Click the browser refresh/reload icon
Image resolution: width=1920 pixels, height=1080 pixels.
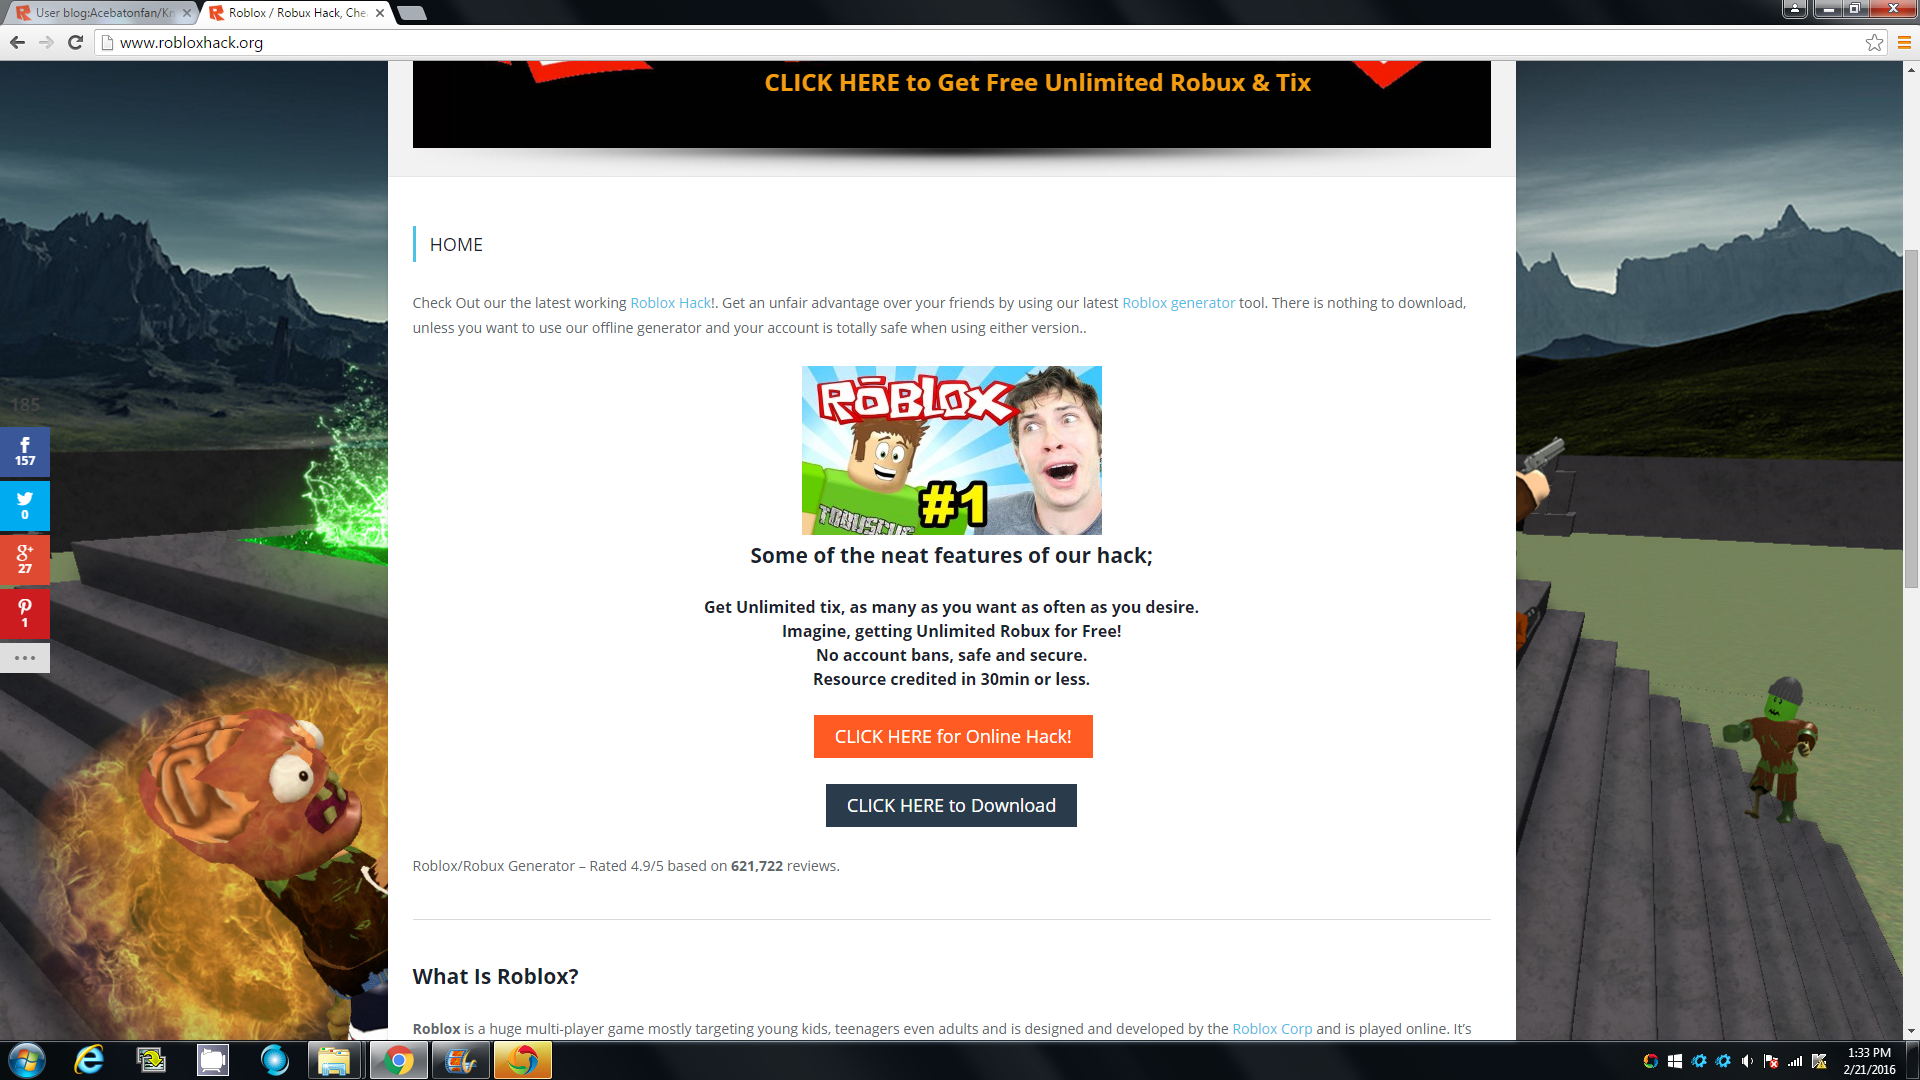click(x=76, y=42)
